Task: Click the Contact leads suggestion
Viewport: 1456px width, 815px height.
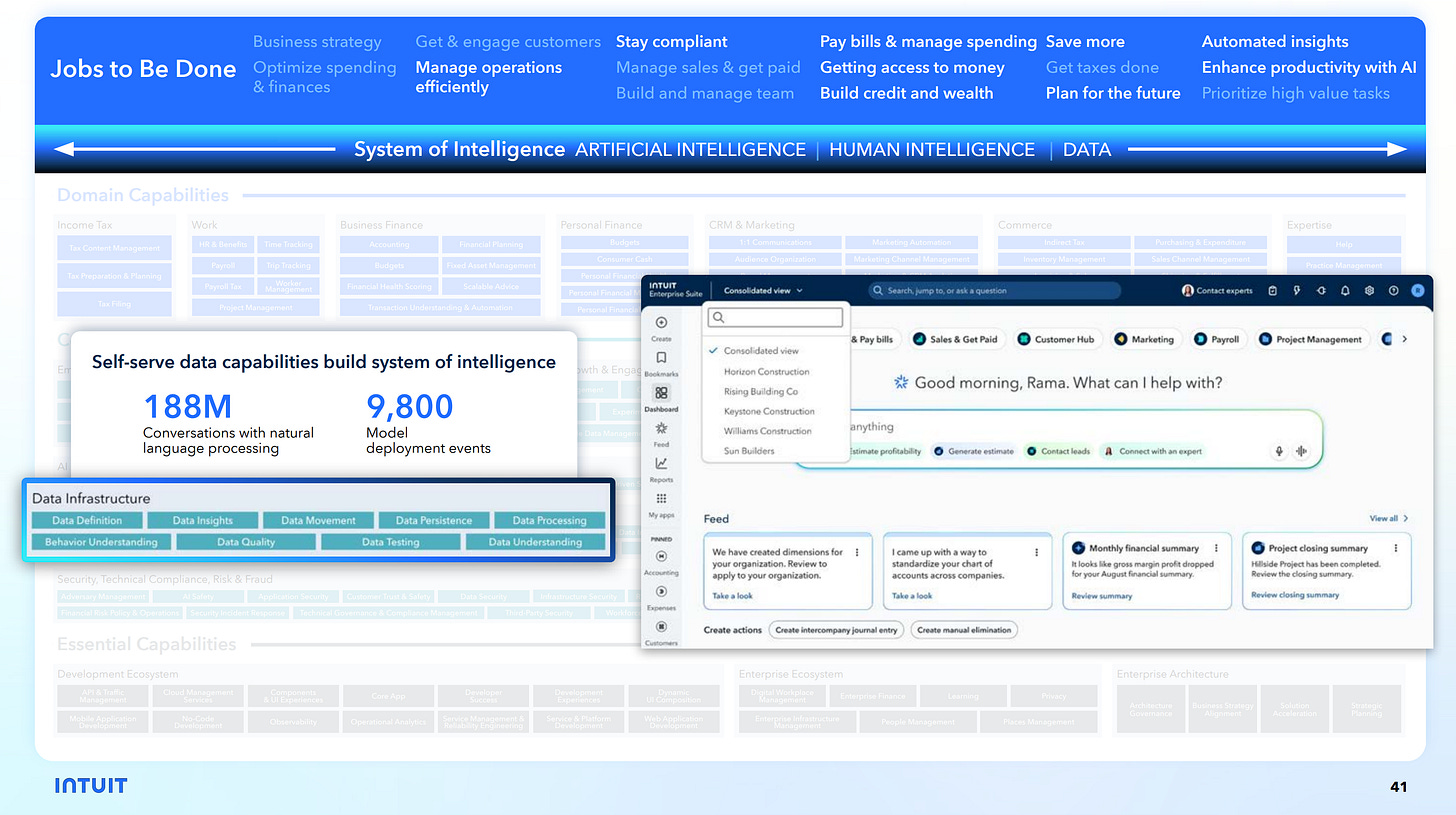Action: click(1058, 451)
